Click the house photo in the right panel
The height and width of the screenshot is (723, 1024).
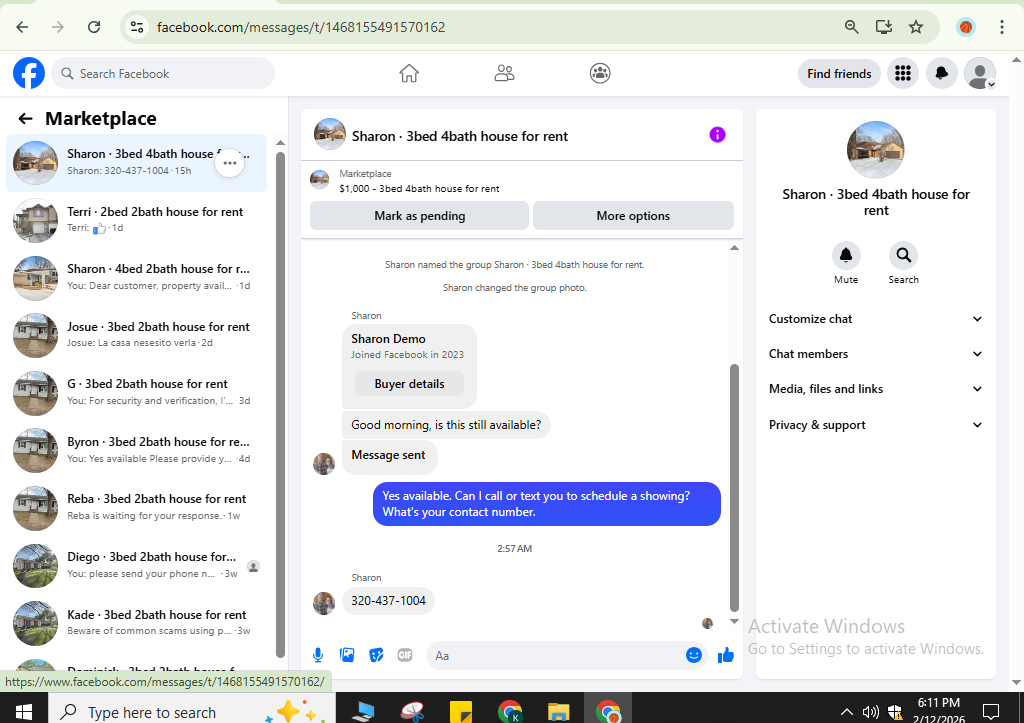point(875,150)
